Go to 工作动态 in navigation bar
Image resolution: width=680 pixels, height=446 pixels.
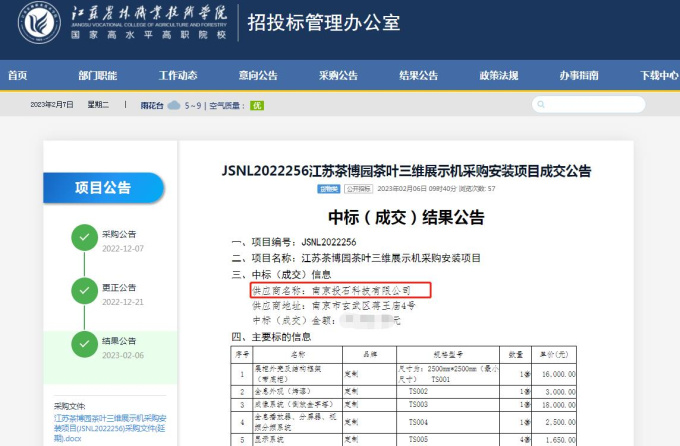[x=178, y=76]
